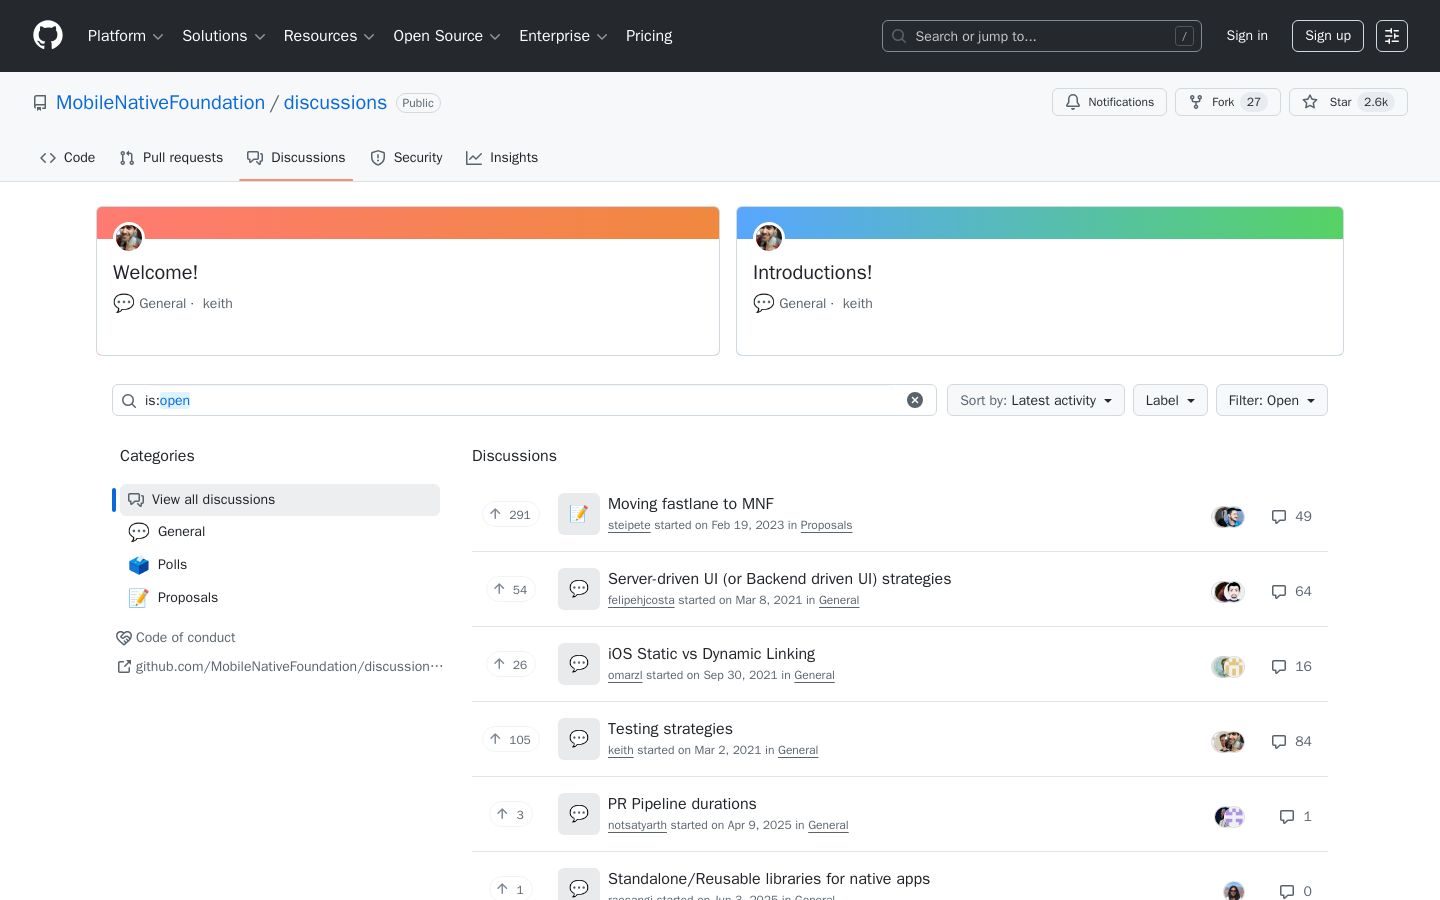Click participant avatars on Testing strategies row
Image resolution: width=1440 pixels, height=900 pixels.
tap(1229, 742)
